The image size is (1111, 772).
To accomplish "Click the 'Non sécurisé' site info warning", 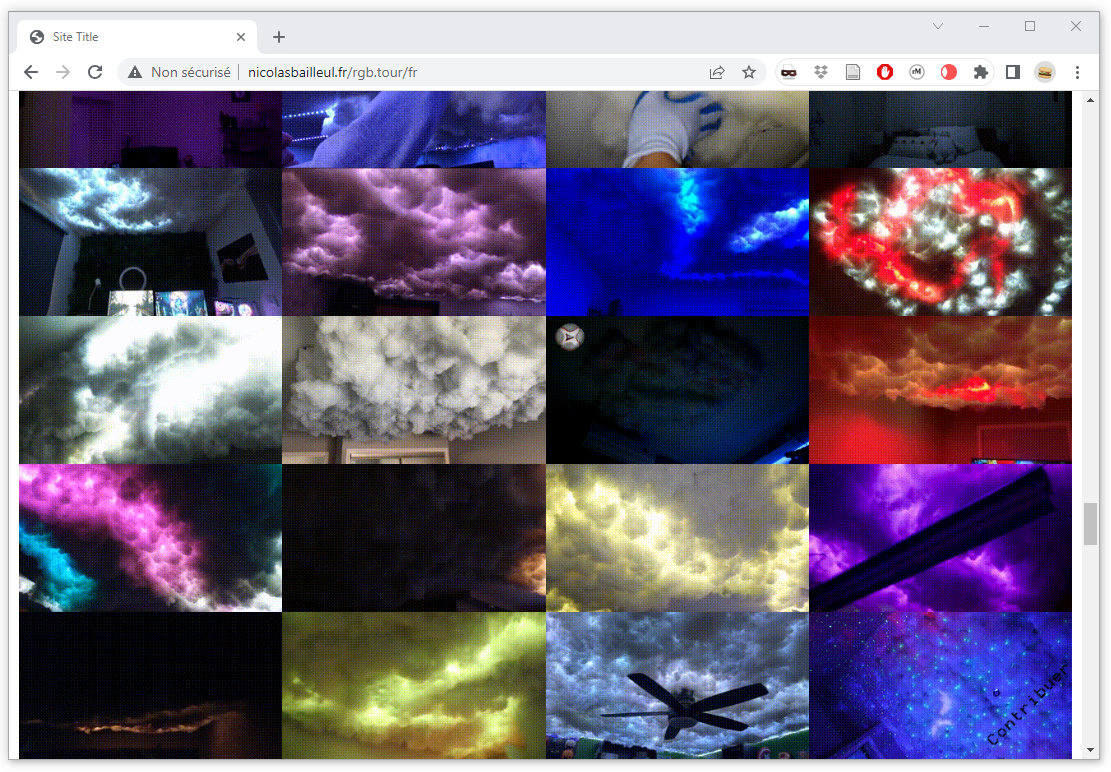I will click(180, 72).
